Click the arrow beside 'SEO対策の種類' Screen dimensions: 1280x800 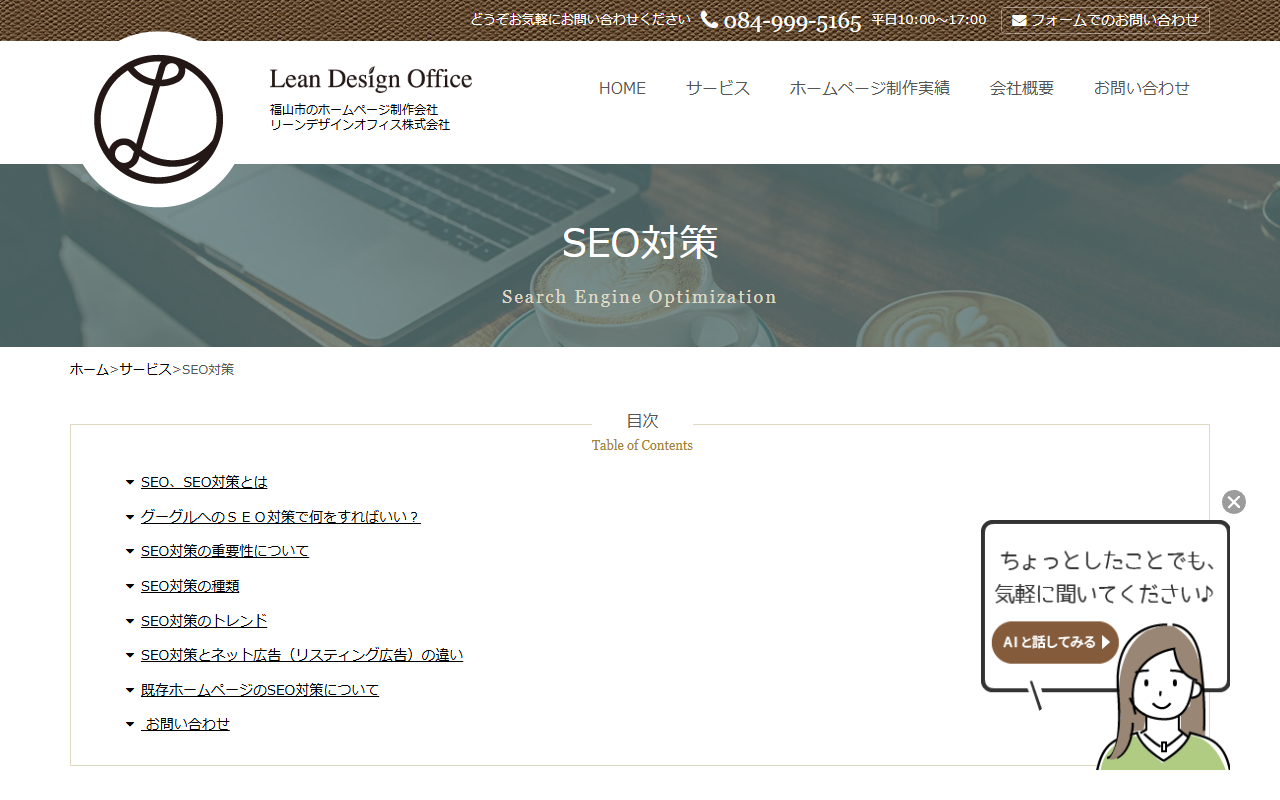[130, 586]
